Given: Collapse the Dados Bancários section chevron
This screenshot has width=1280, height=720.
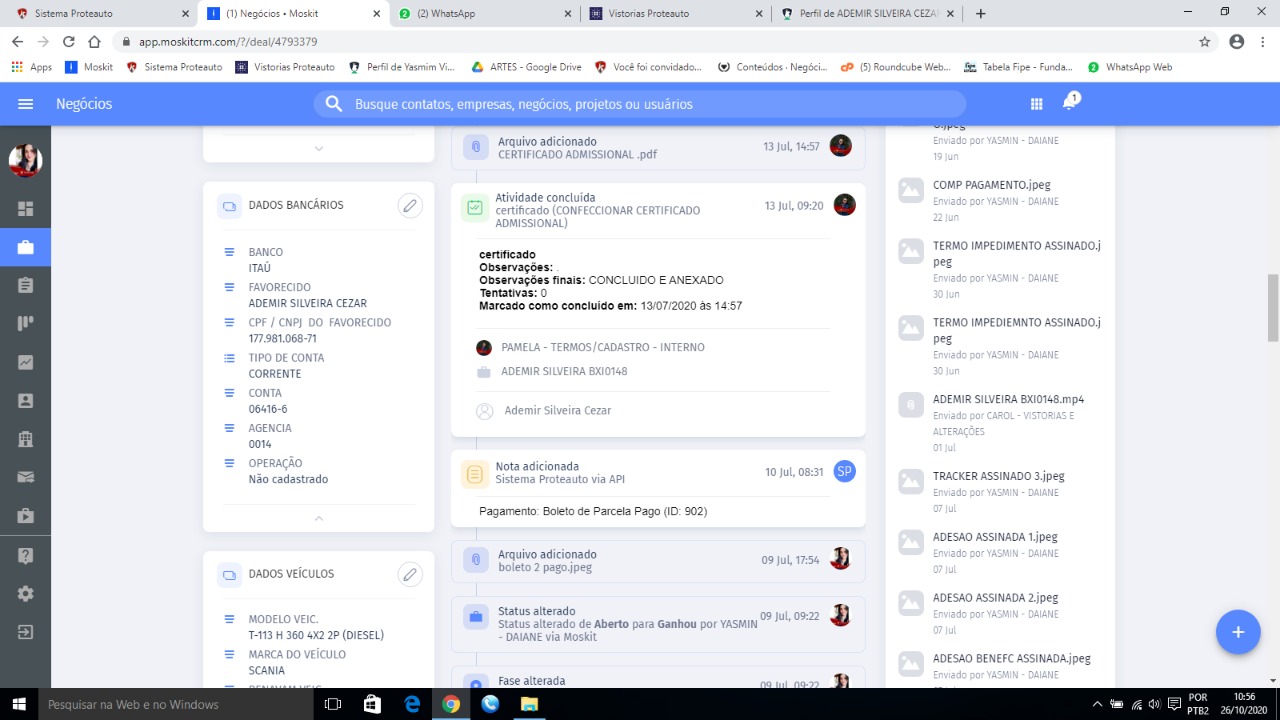Looking at the screenshot, I should [x=318, y=518].
